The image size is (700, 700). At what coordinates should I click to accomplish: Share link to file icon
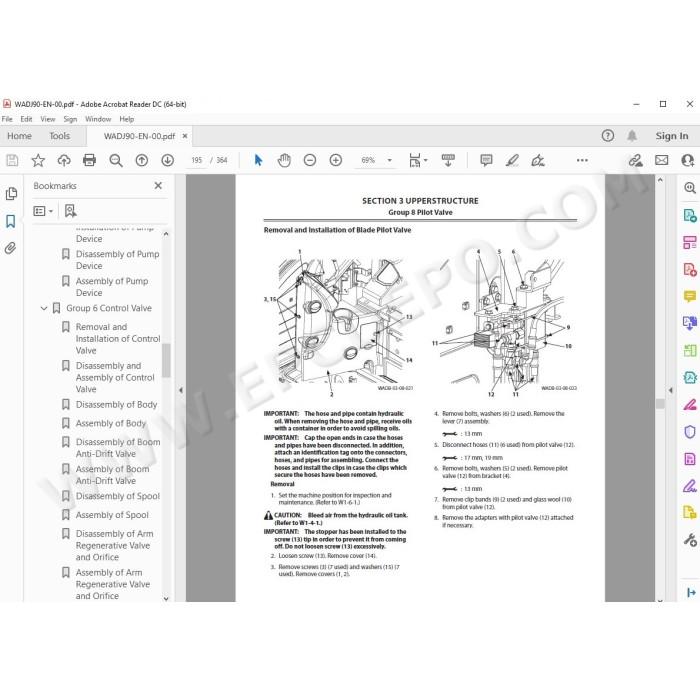pos(635,160)
